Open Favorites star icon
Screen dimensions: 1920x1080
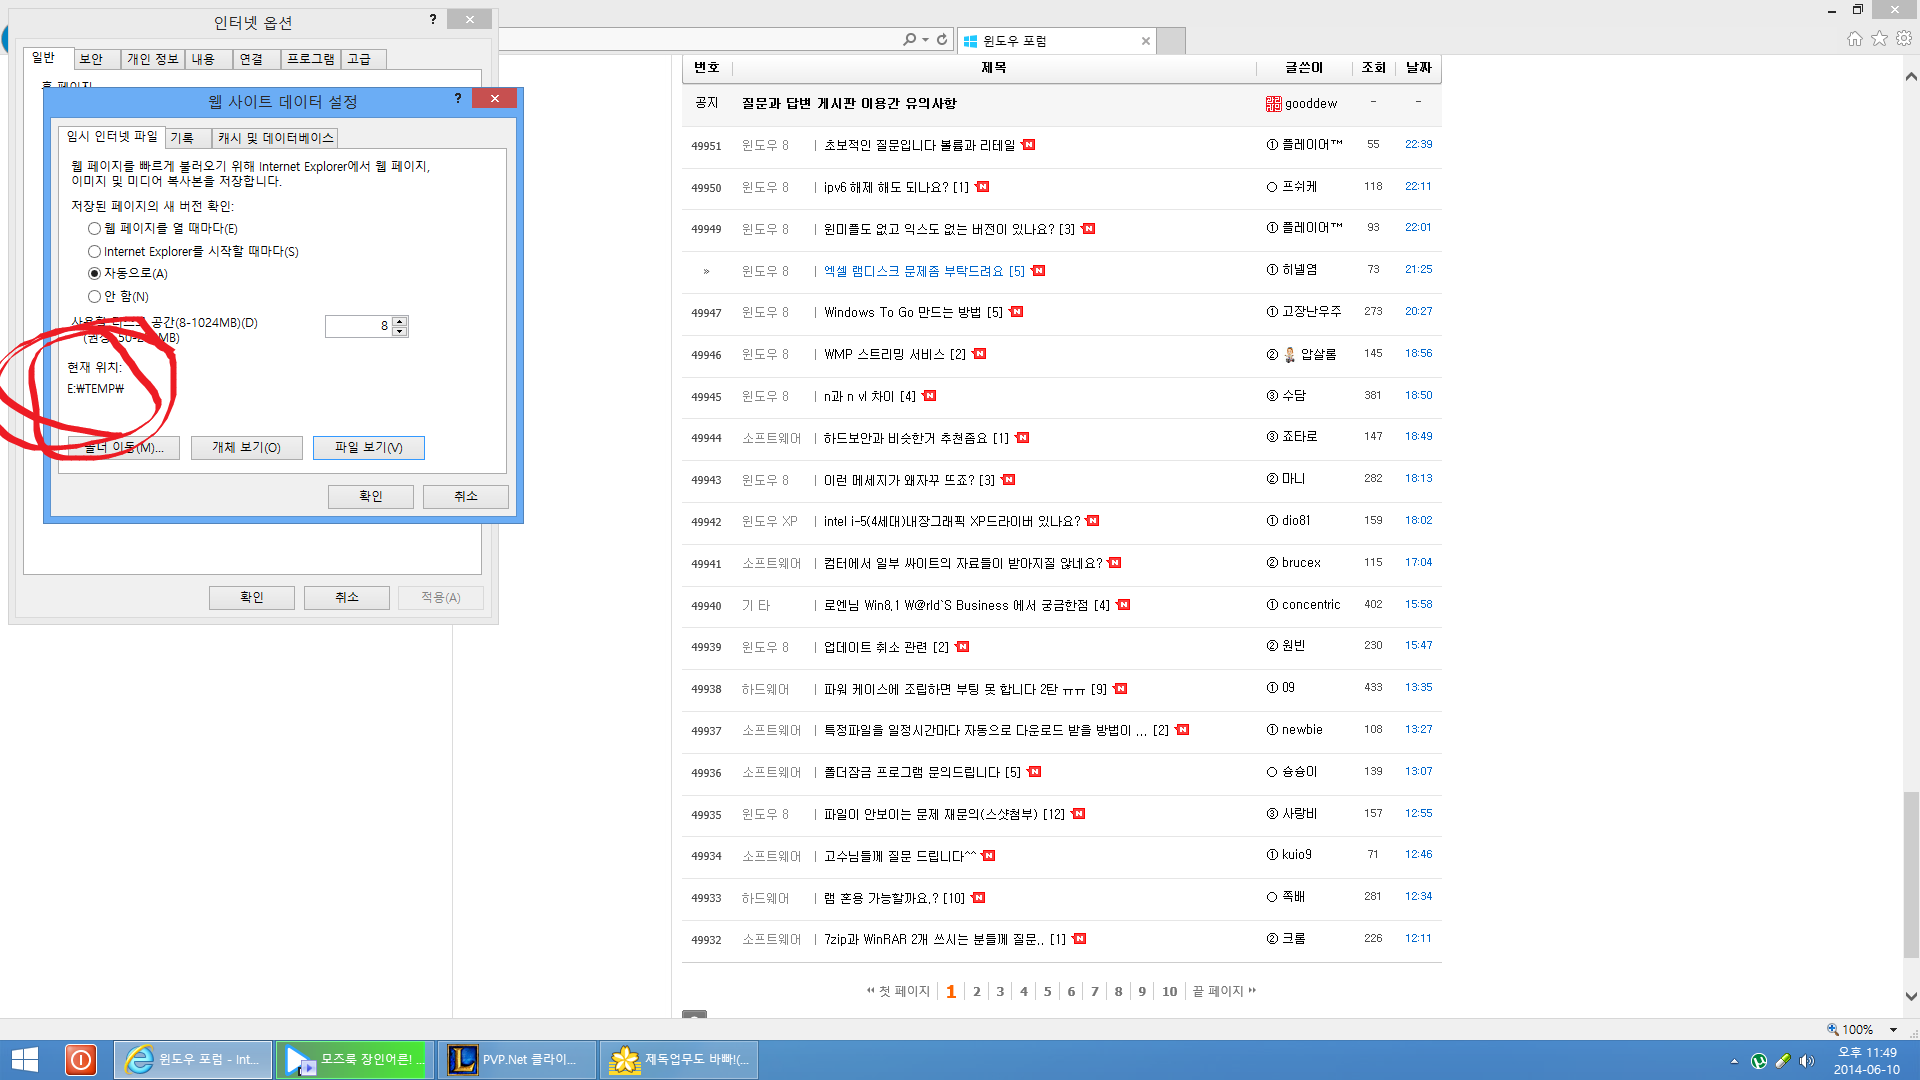pos(1879,39)
